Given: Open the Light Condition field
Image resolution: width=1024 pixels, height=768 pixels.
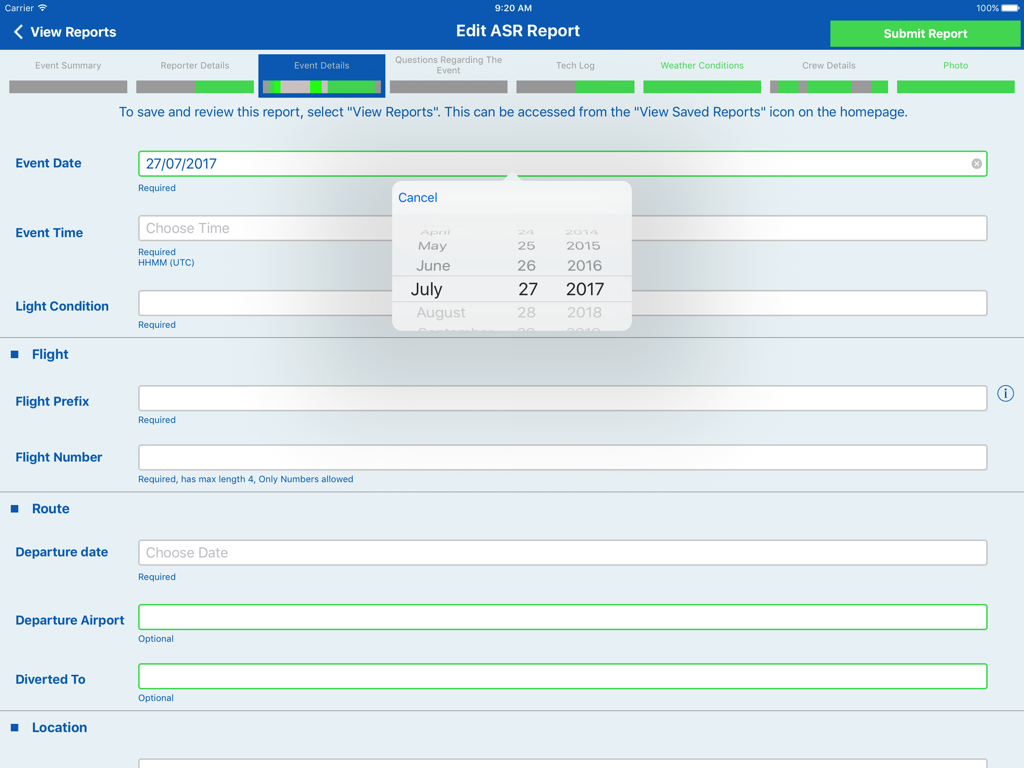Looking at the screenshot, I should [x=562, y=303].
